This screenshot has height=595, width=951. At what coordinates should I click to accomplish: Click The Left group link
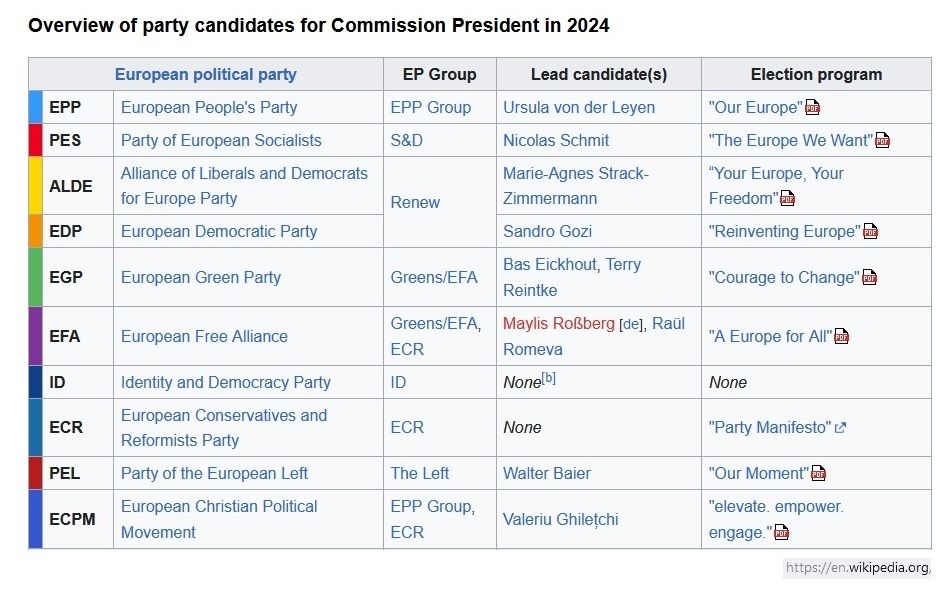point(420,473)
